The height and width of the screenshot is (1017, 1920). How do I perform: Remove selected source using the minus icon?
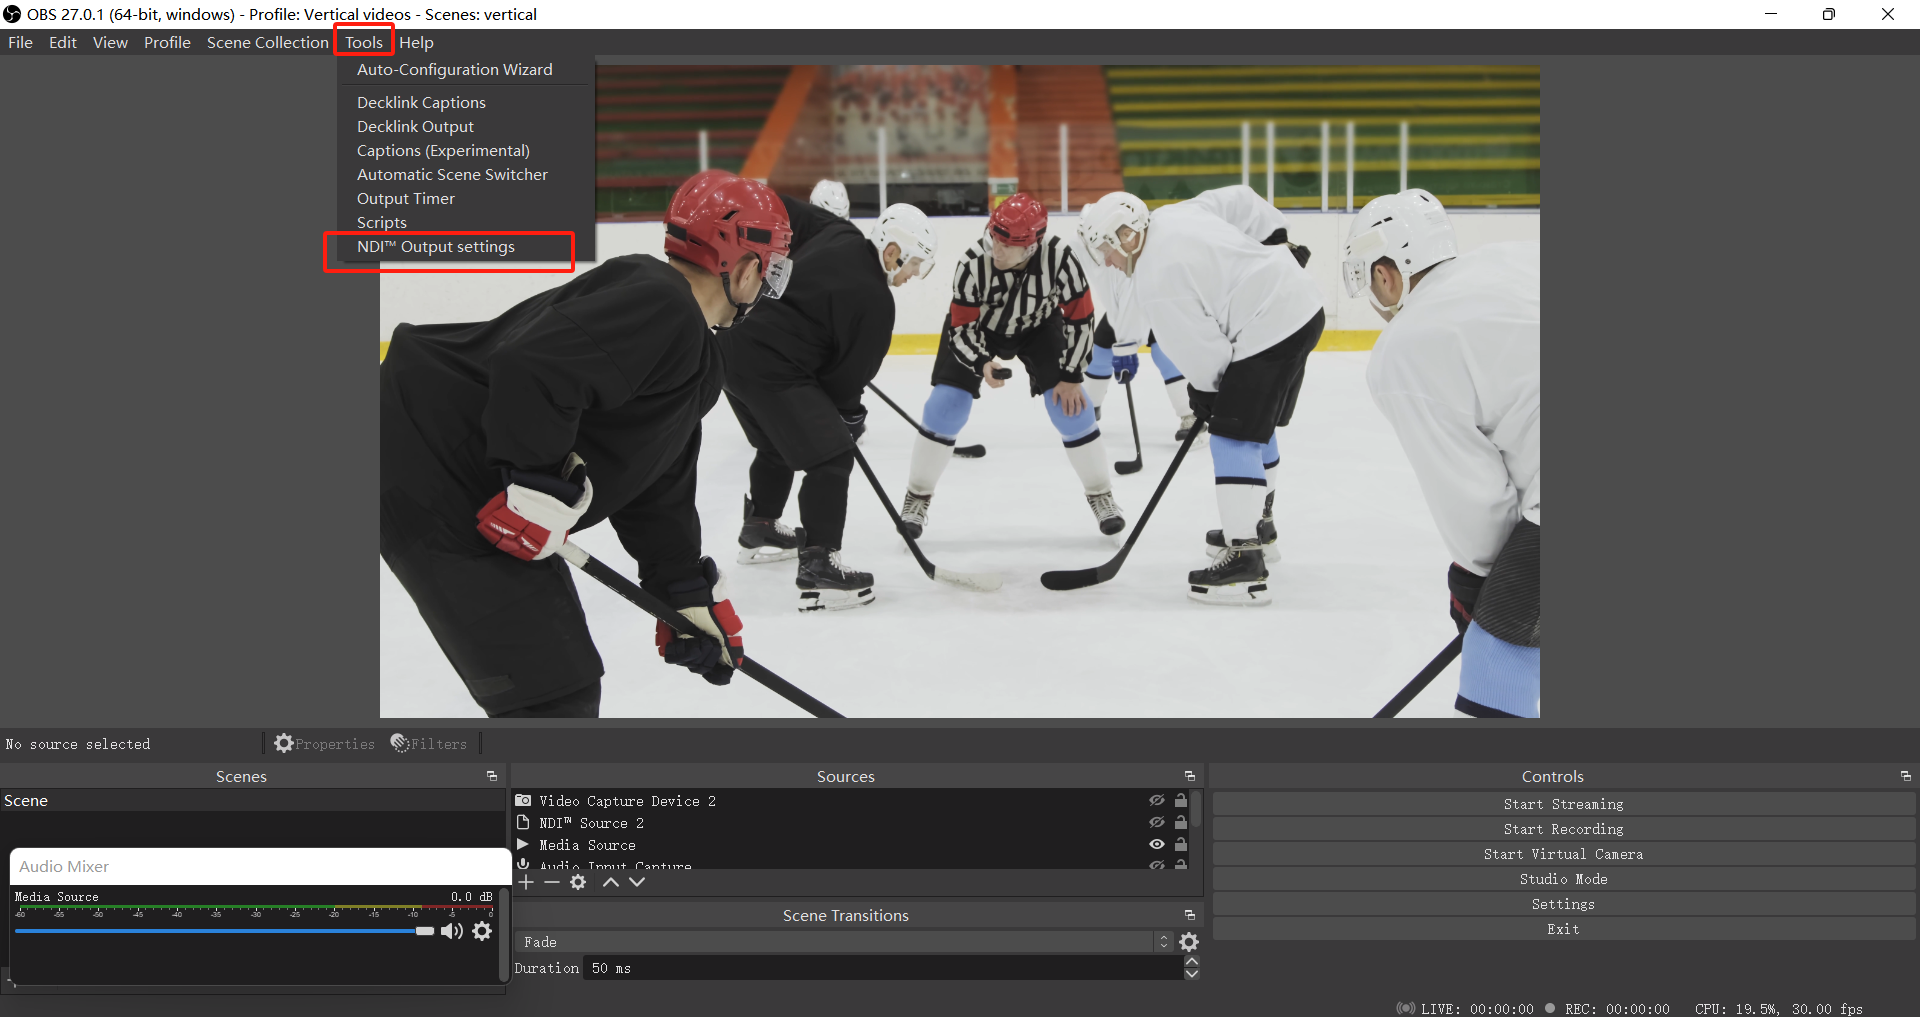click(552, 882)
